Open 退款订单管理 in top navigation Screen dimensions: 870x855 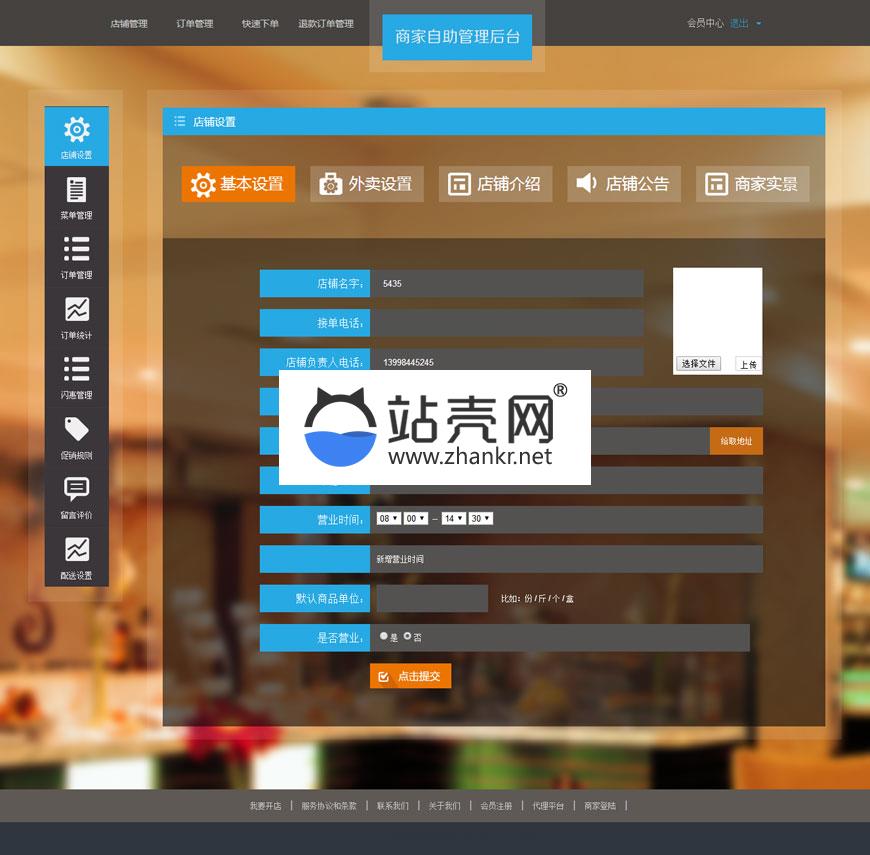(x=325, y=24)
